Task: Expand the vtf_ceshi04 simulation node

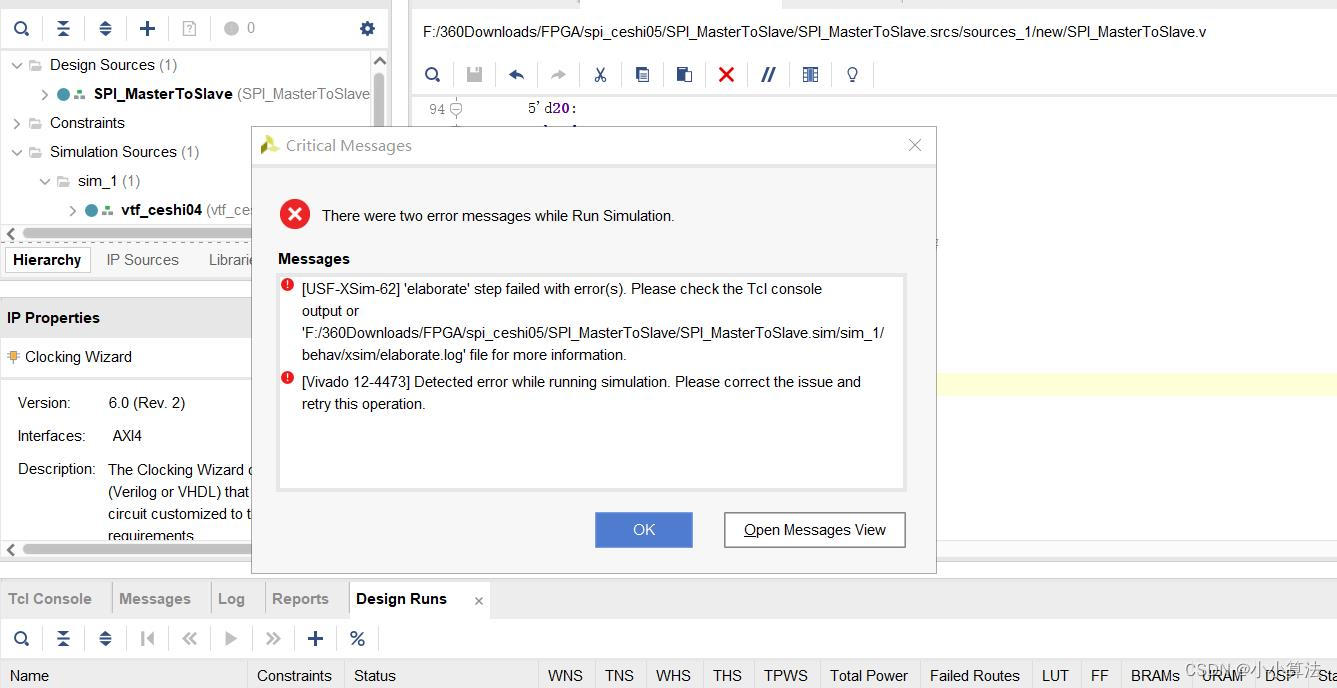Action: (x=73, y=210)
